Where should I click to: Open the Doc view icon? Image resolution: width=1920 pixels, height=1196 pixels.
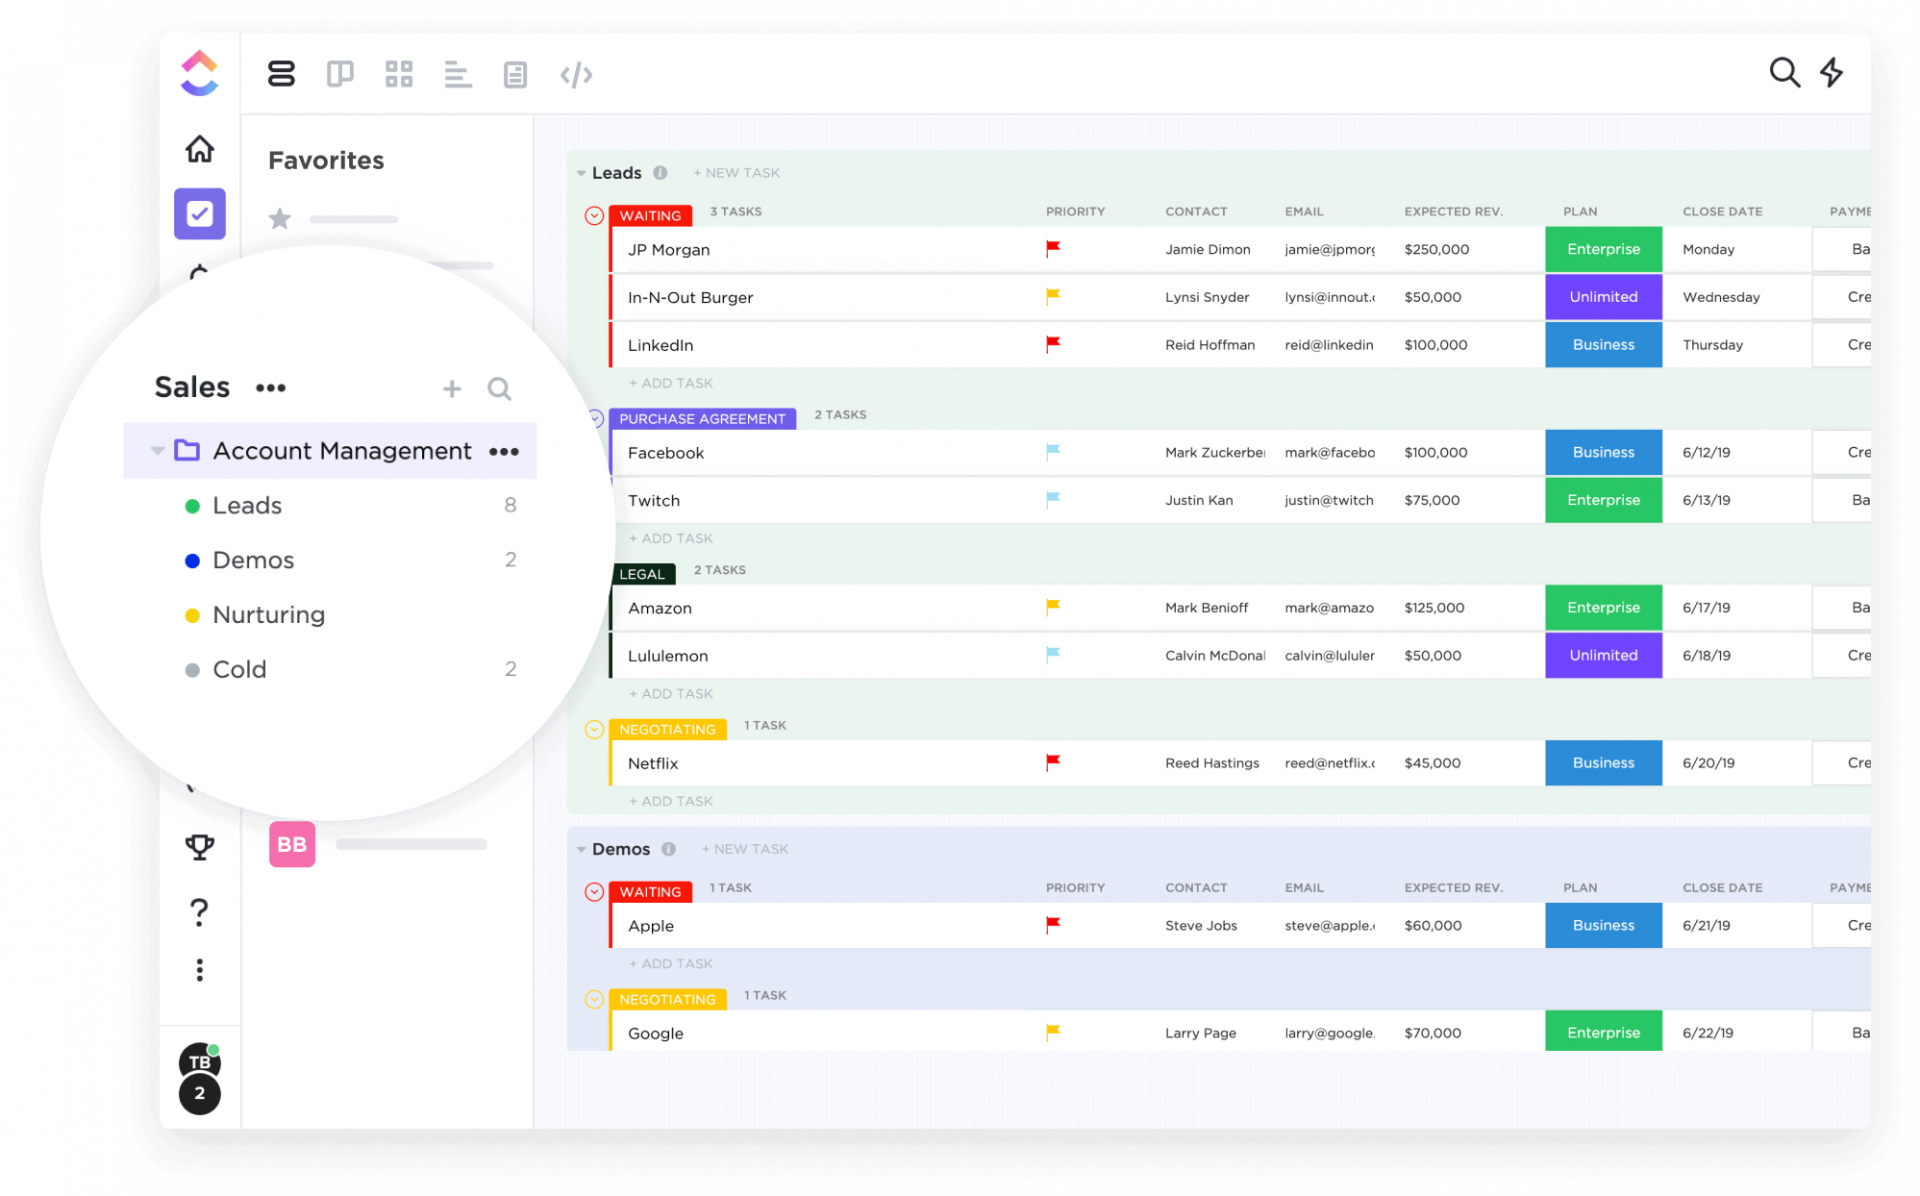point(515,74)
